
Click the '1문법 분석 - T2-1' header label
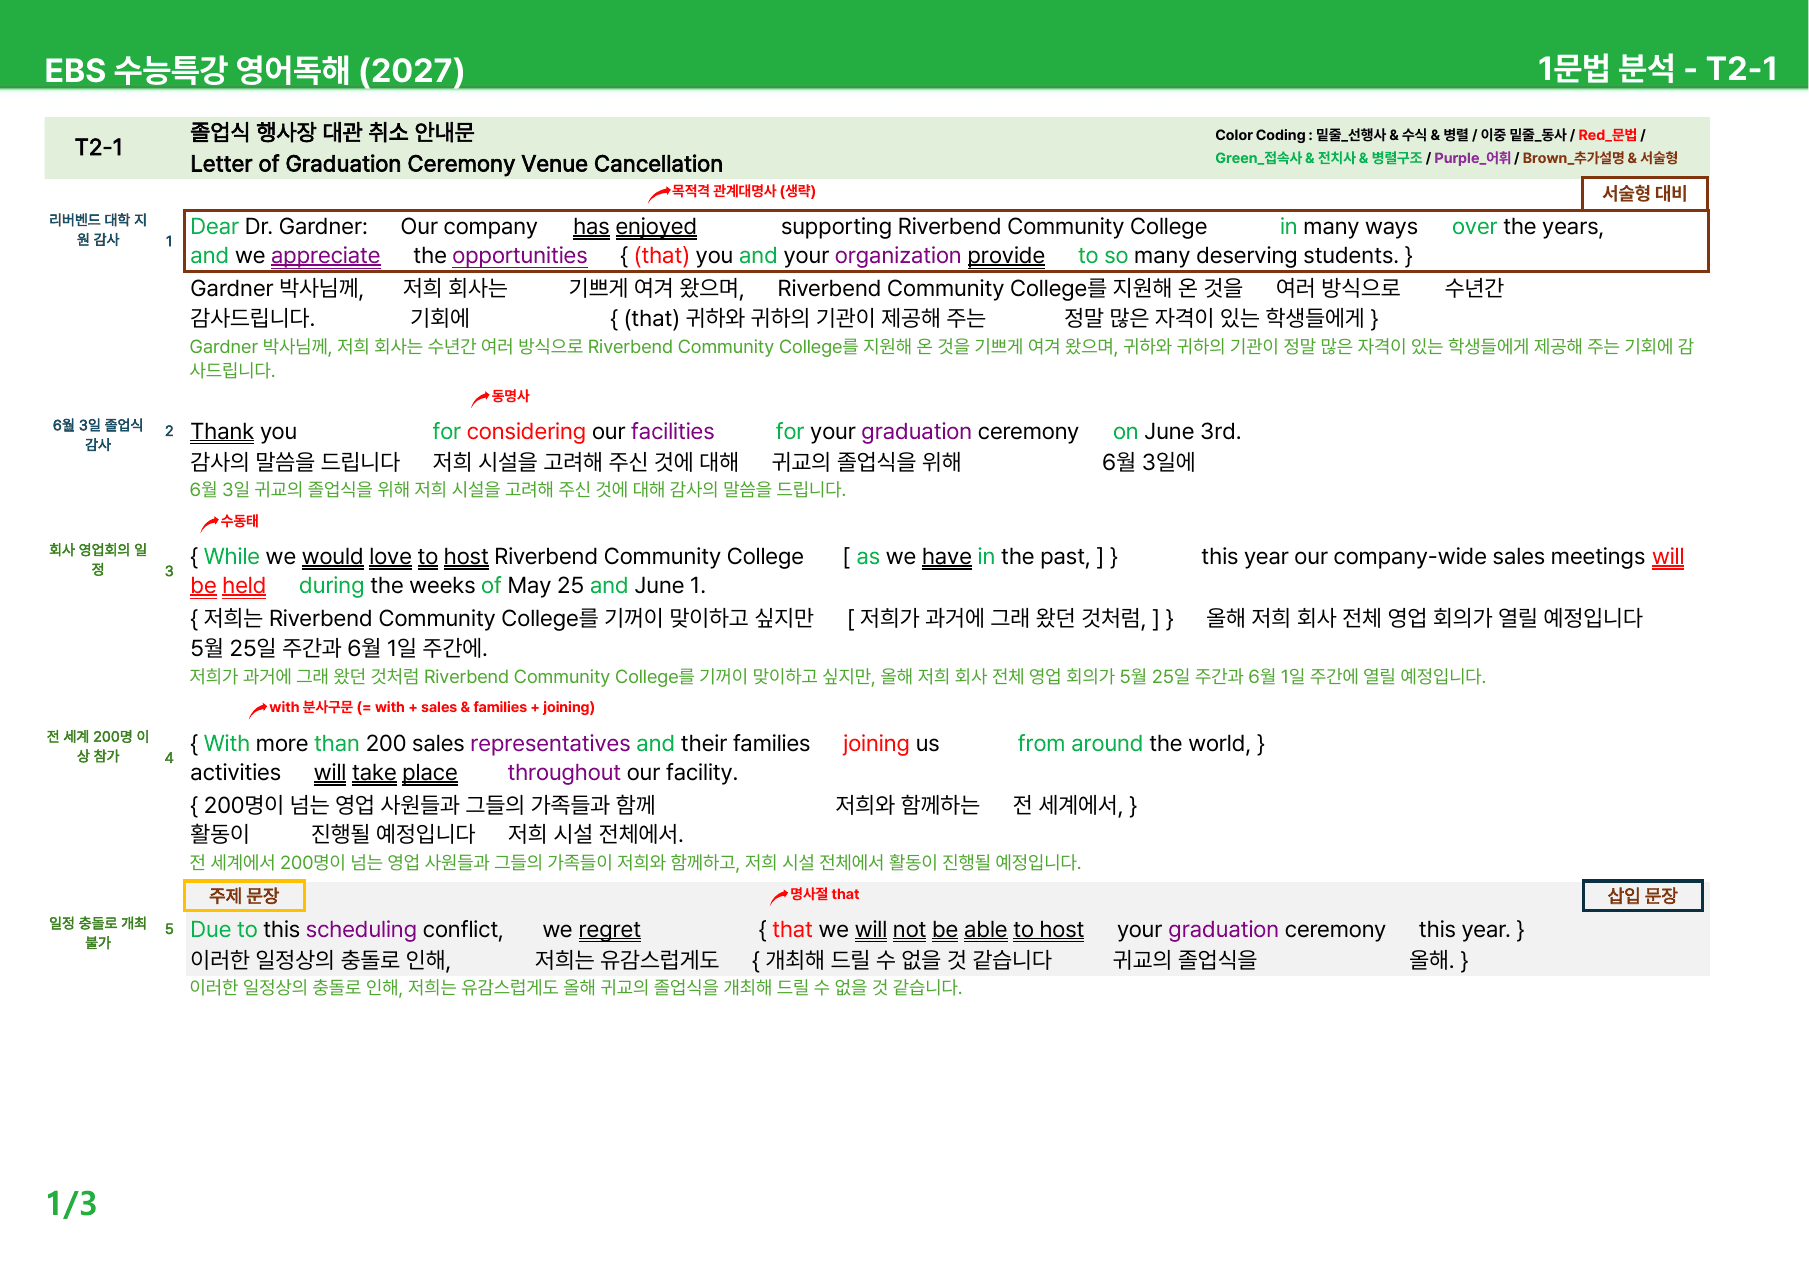pyautogui.click(x=1657, y=68)
